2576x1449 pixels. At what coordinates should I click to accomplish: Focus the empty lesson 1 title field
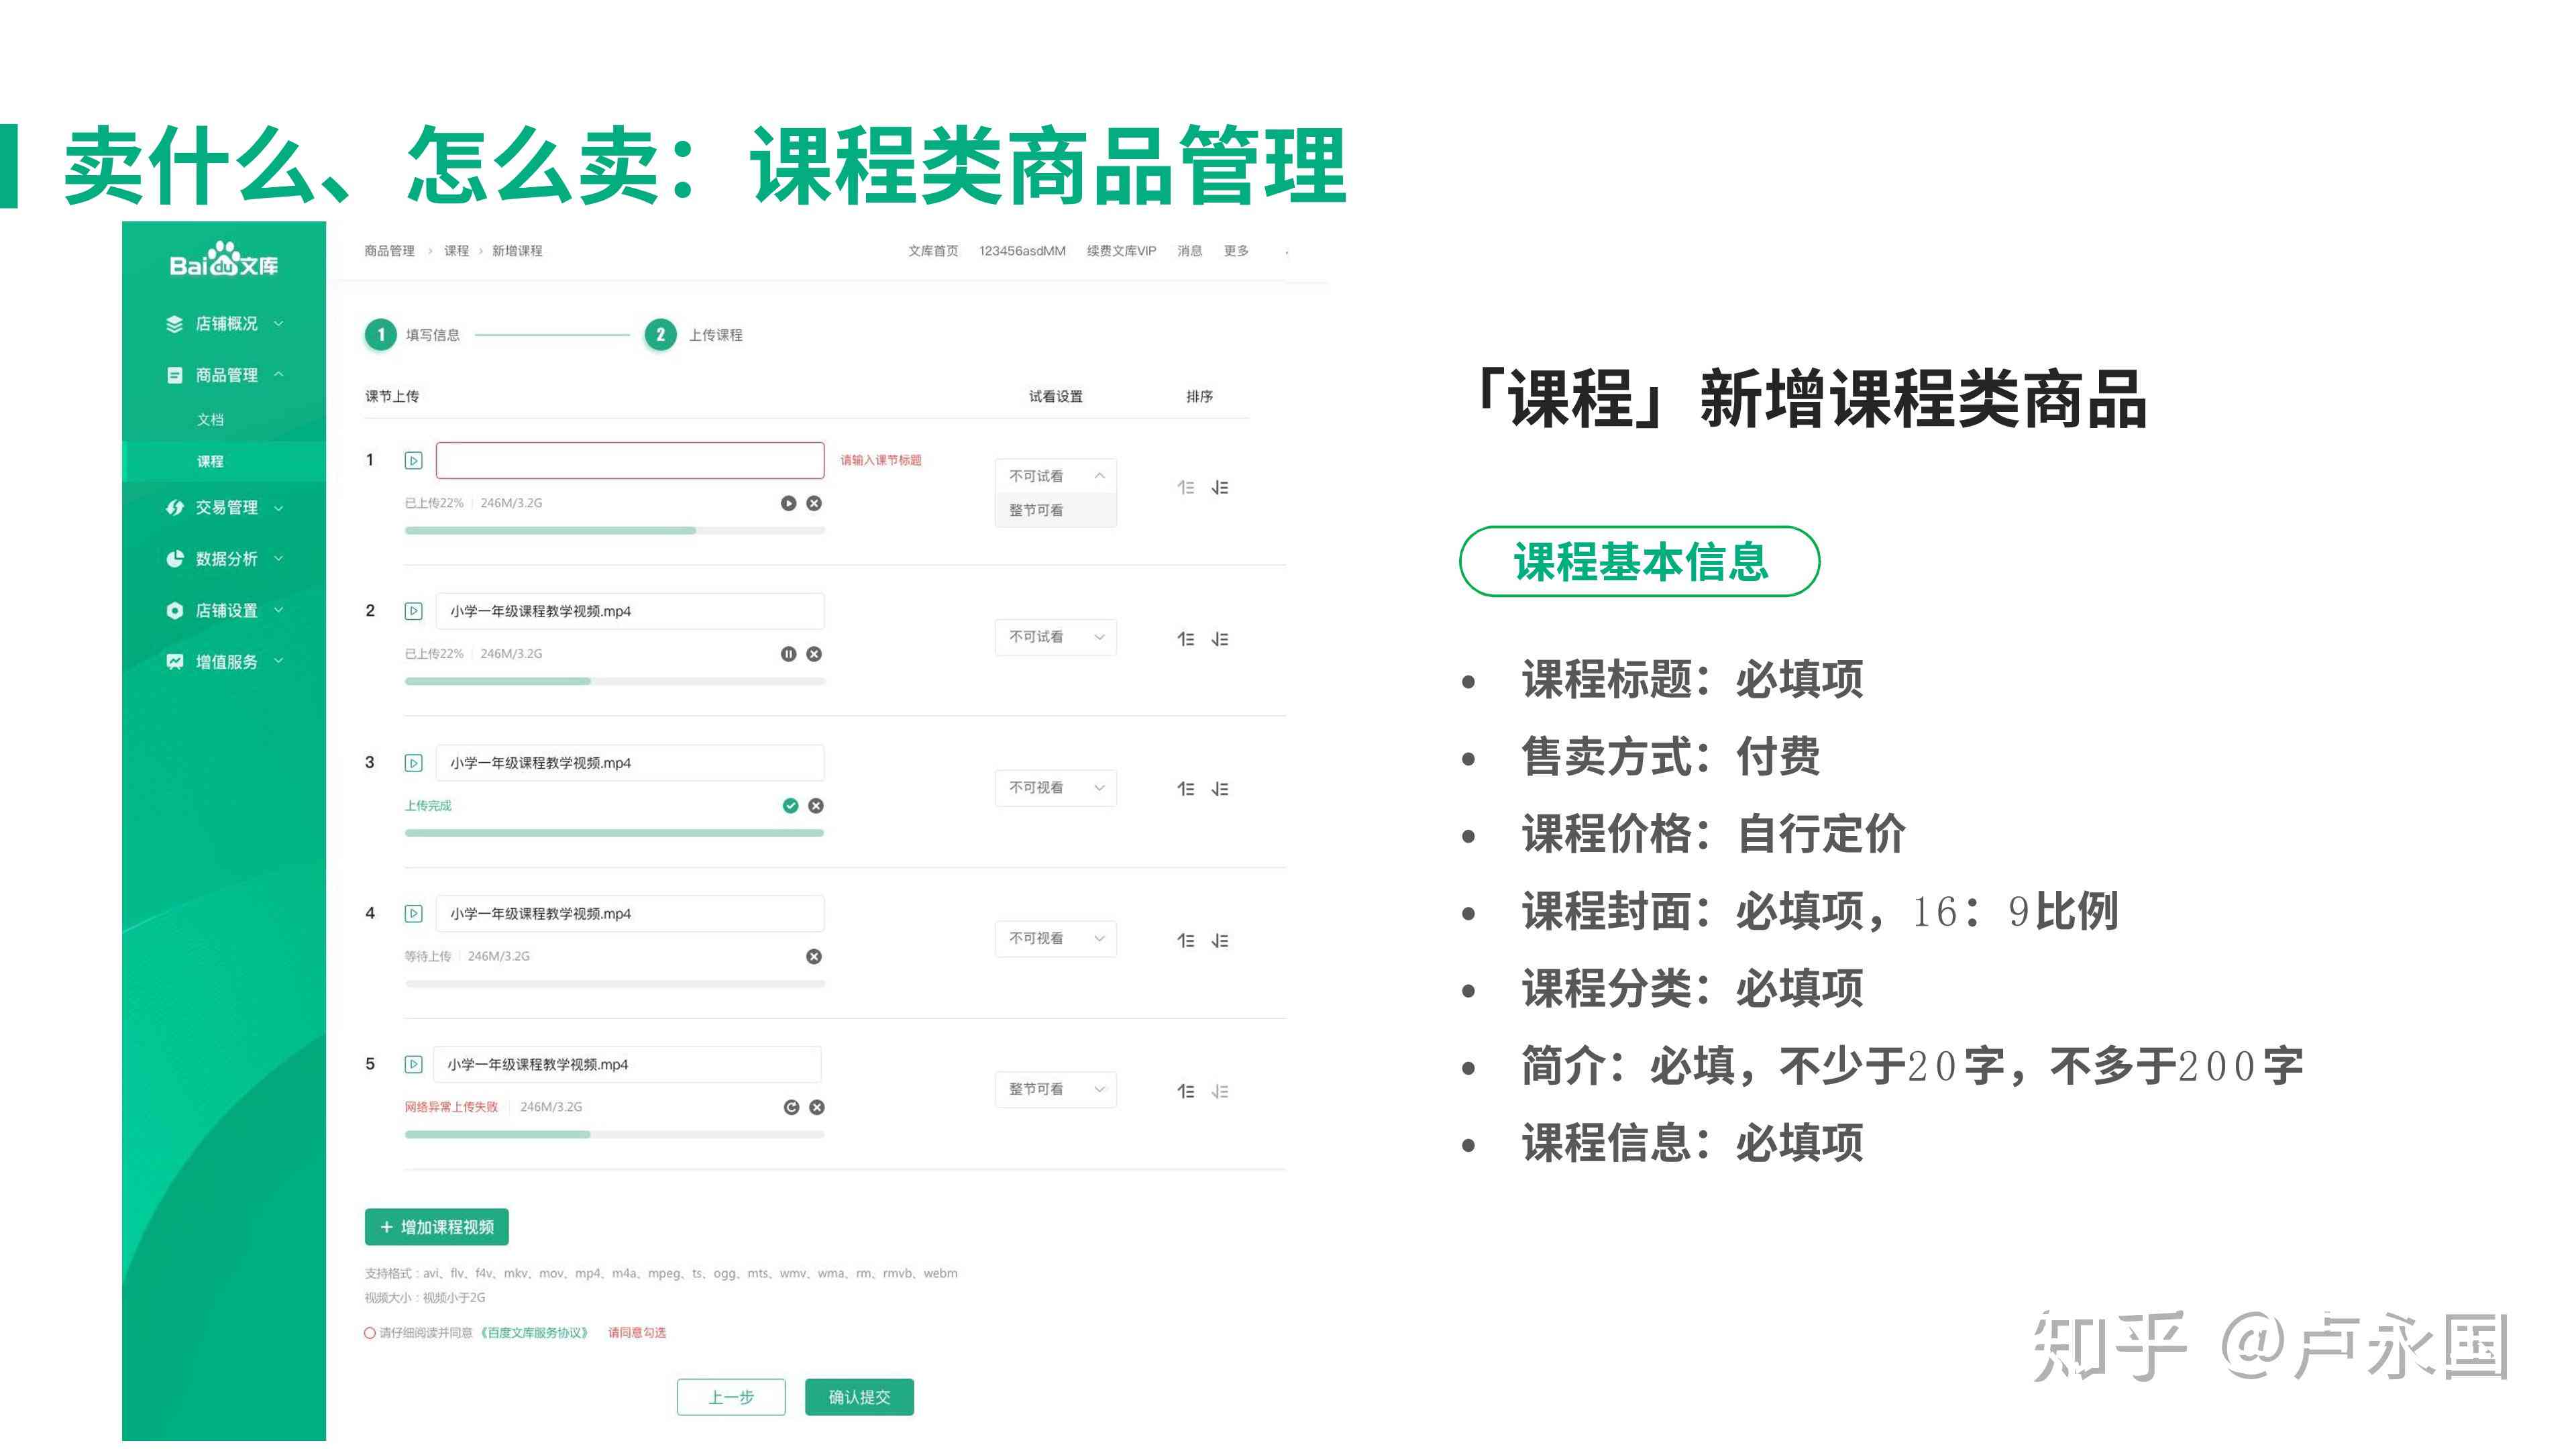(x=630, y=461)
